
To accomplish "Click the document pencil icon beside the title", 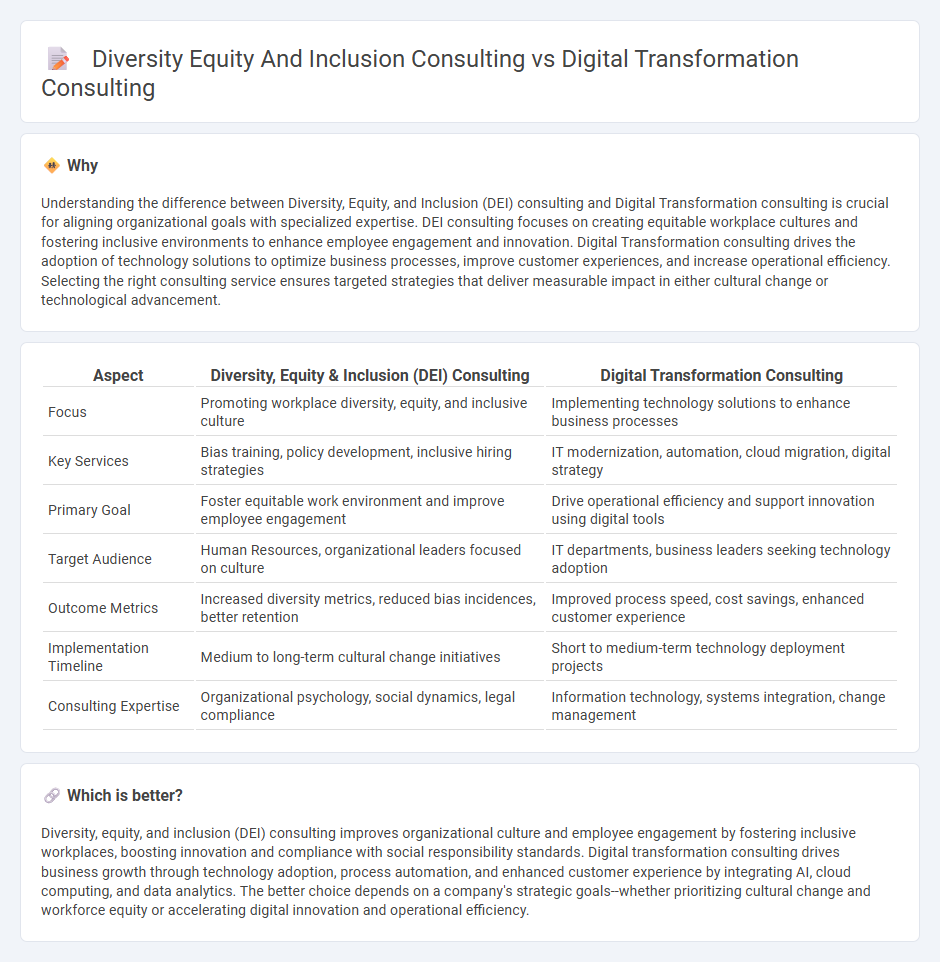I will [58, 60].
